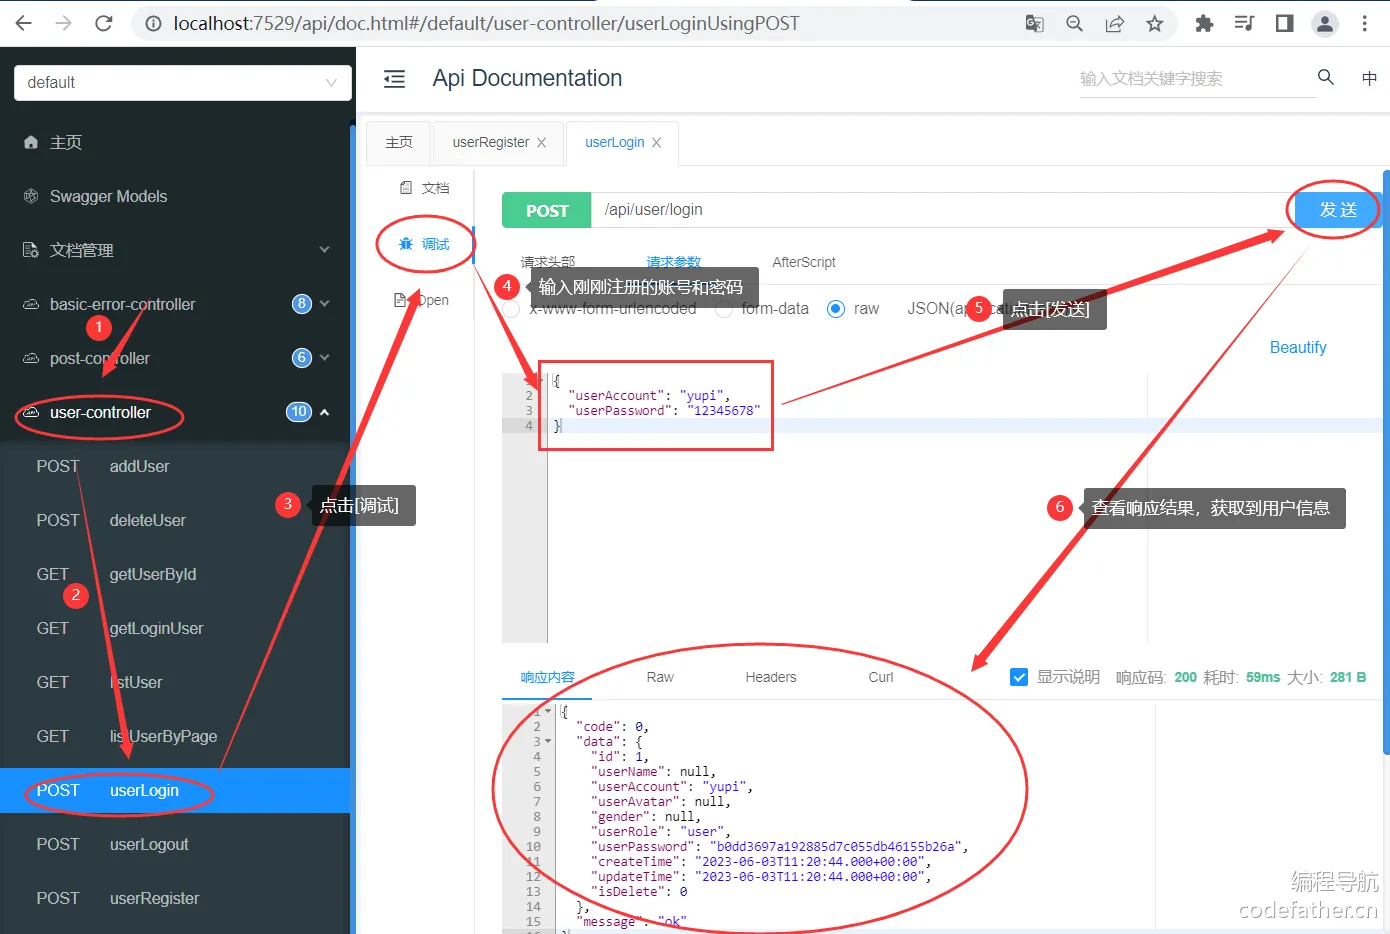This screenshot has width=1390, height=934.
Task: Switch to the userLogin tab
Action: click(x=614, y=143)
